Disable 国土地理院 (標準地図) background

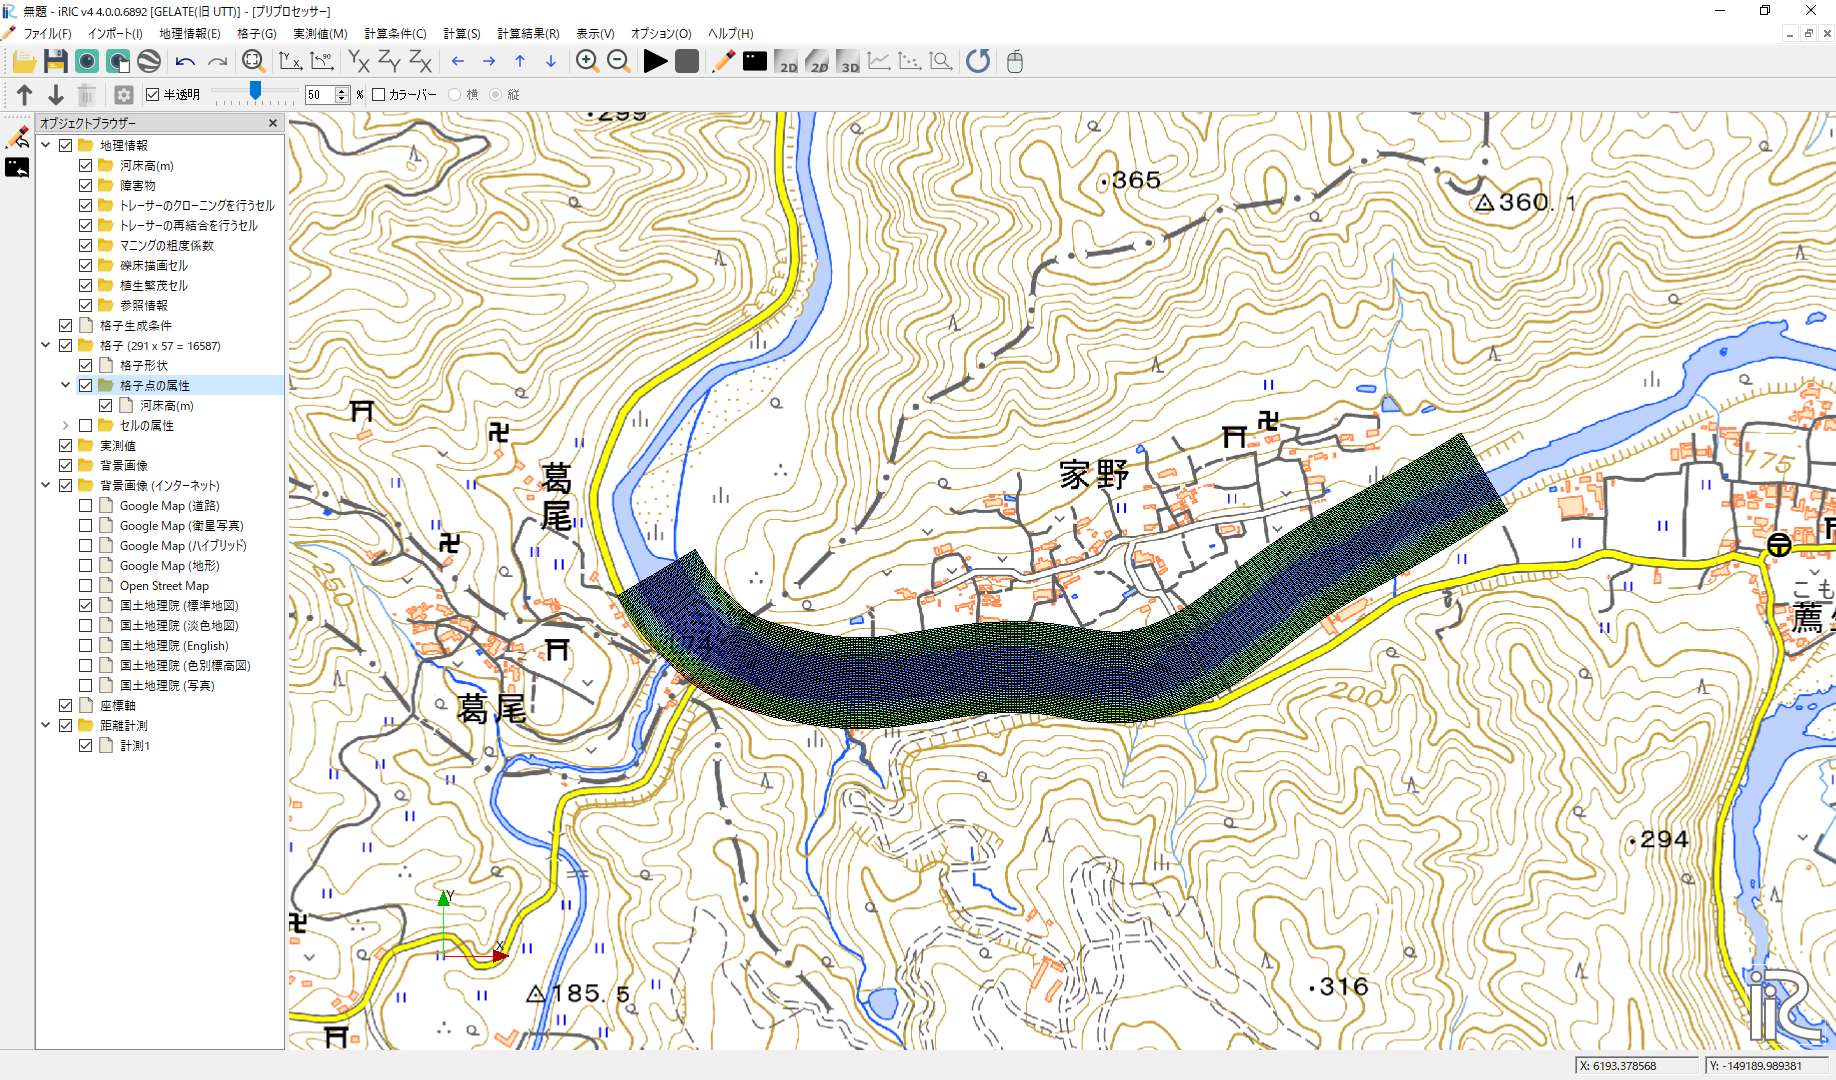[86, 606]
